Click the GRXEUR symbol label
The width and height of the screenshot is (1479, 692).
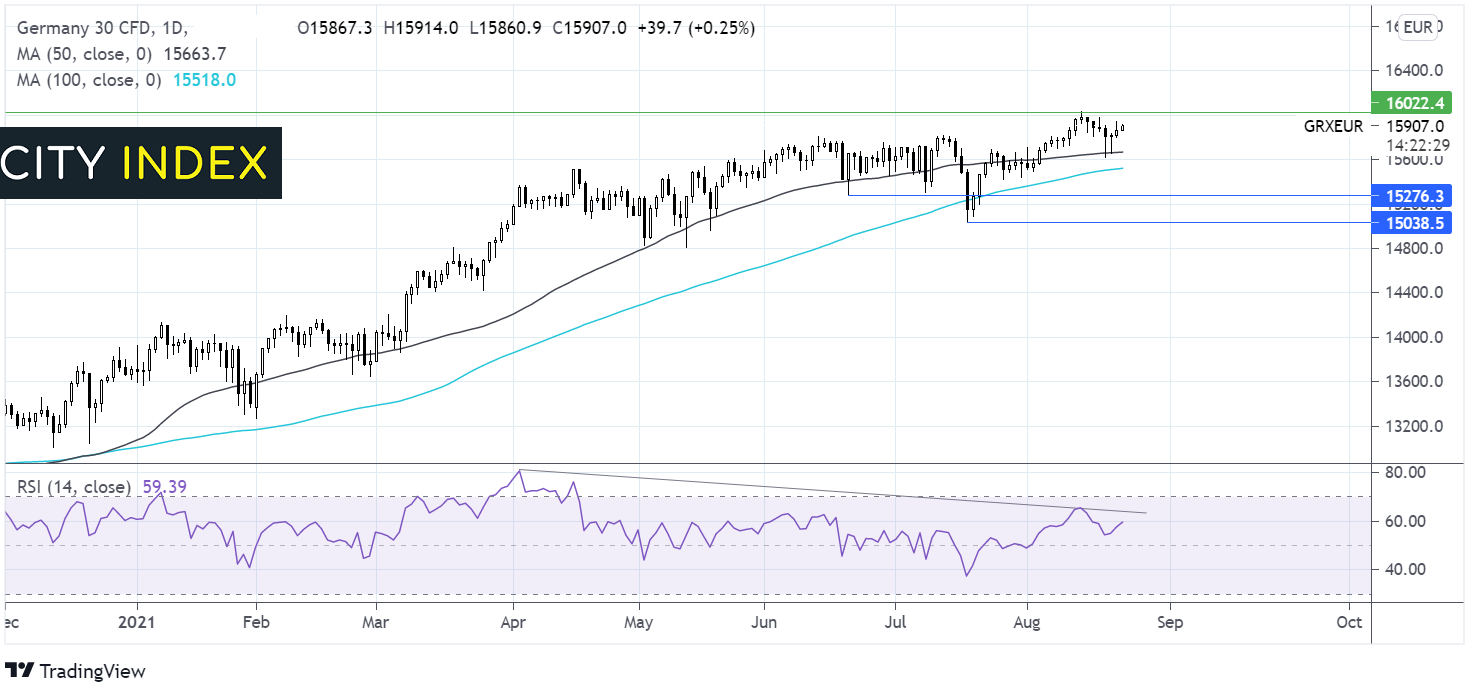pyautogui.click(x=1335, y=126)
